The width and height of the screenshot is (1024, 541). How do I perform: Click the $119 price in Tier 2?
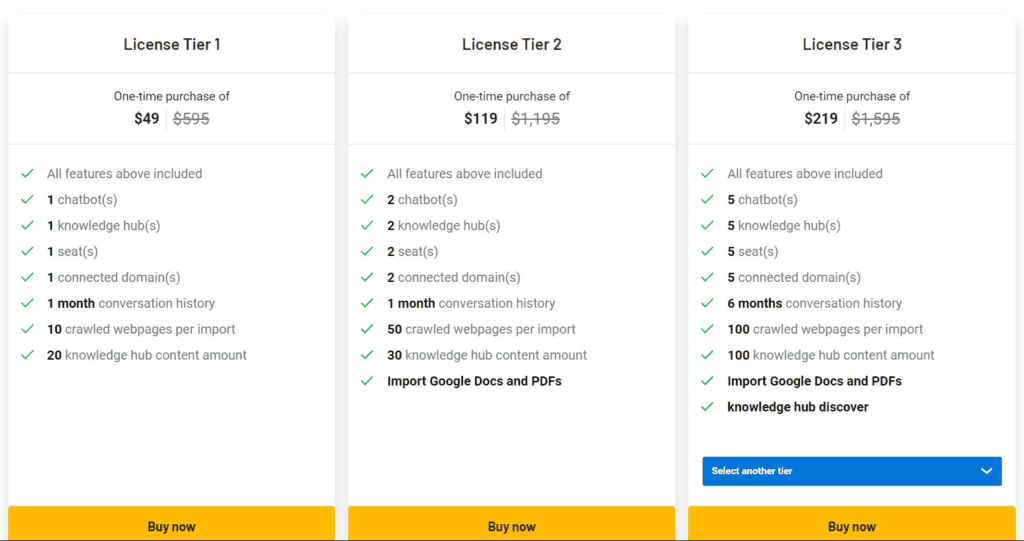click(x=481, y=119)
